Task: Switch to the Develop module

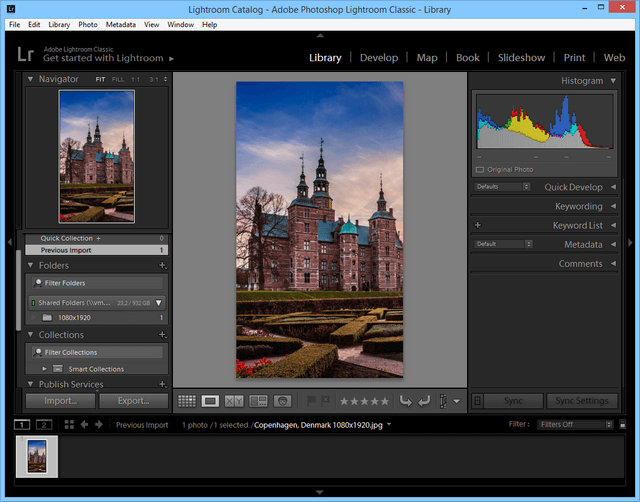Action: click(378, 58)
